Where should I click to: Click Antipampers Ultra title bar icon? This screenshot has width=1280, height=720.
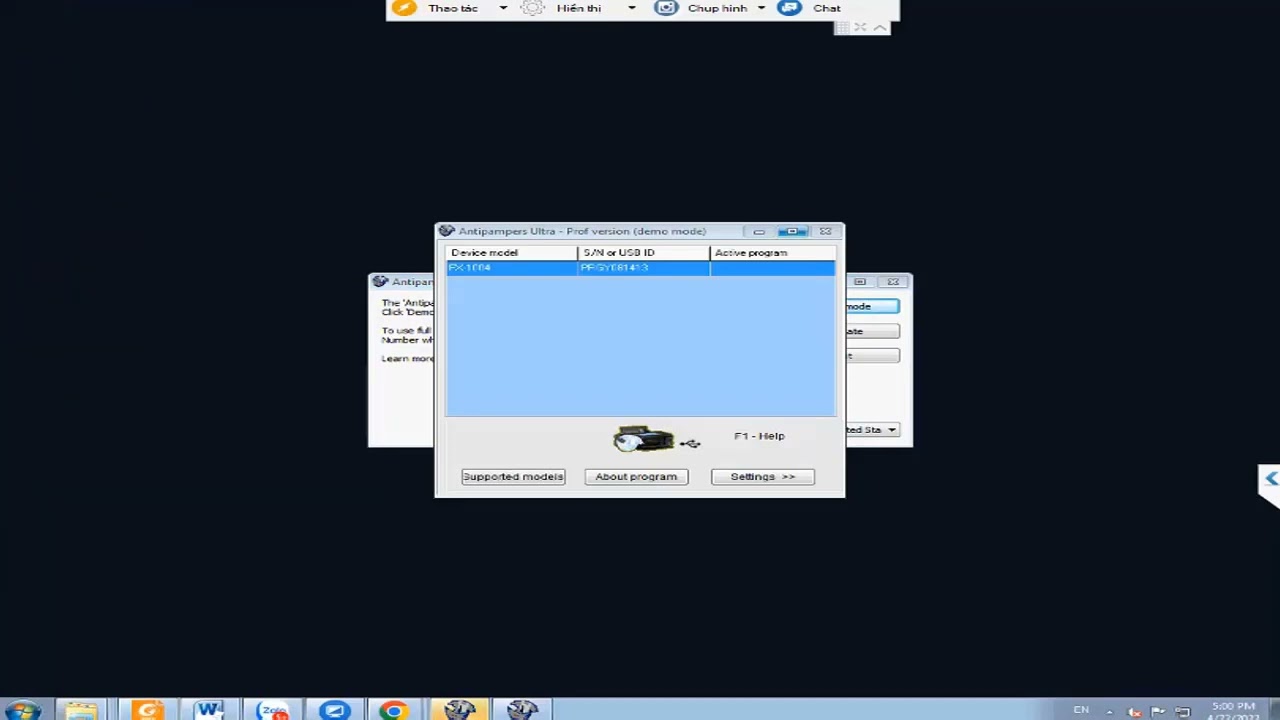447,231
